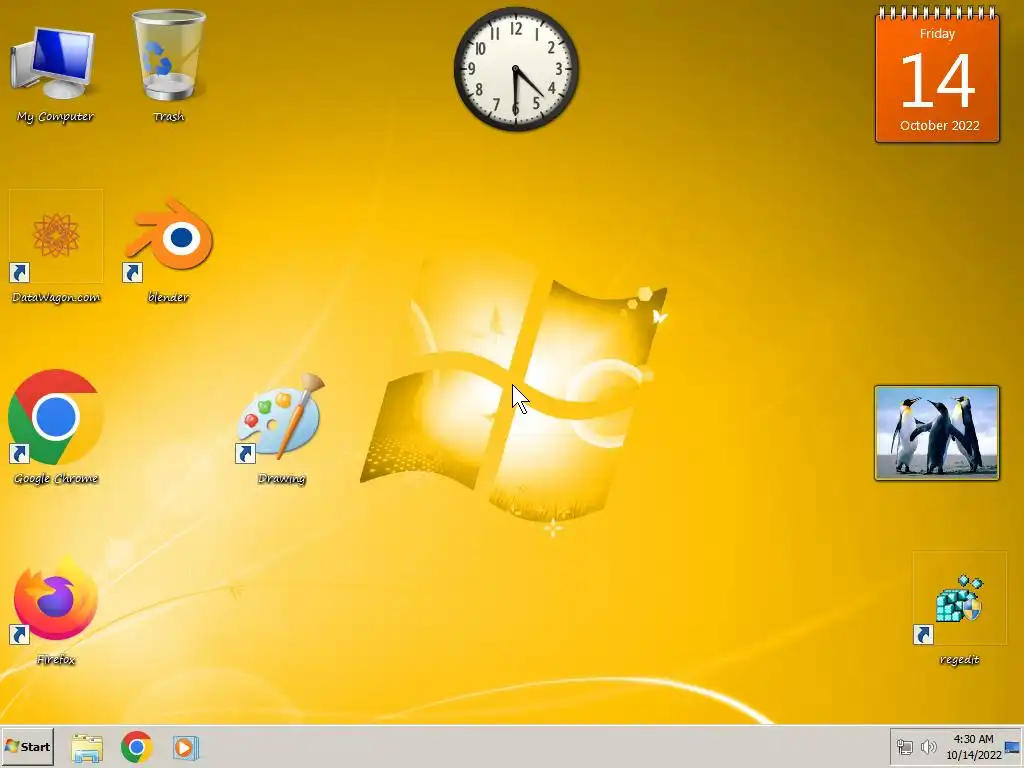Click the "Firefox" label text
This screenshot has width=1024, height=768.
point(56,660)
